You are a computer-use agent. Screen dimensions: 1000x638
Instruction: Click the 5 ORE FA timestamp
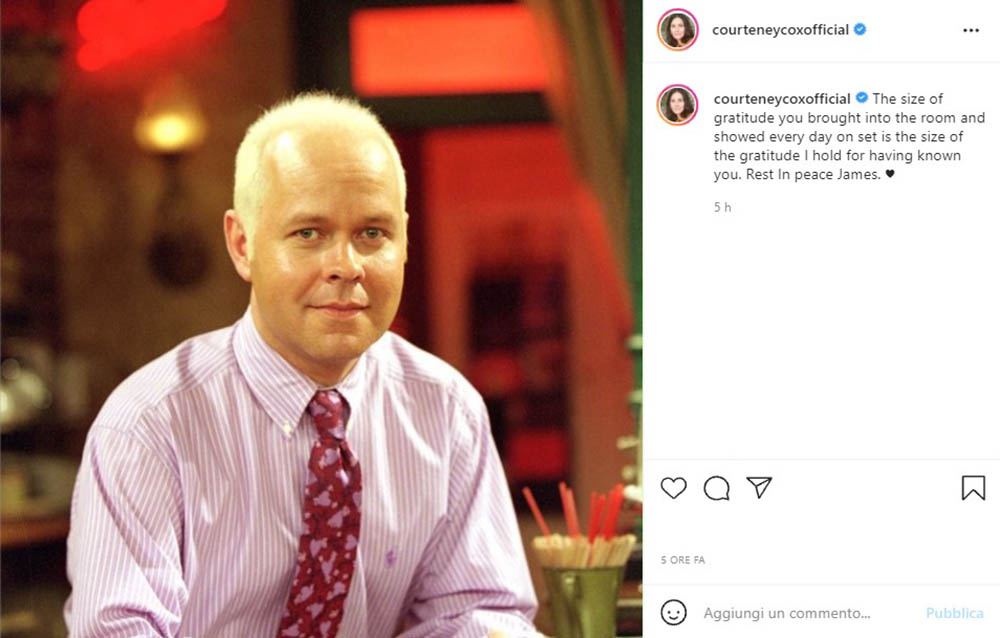pos(682,560)
